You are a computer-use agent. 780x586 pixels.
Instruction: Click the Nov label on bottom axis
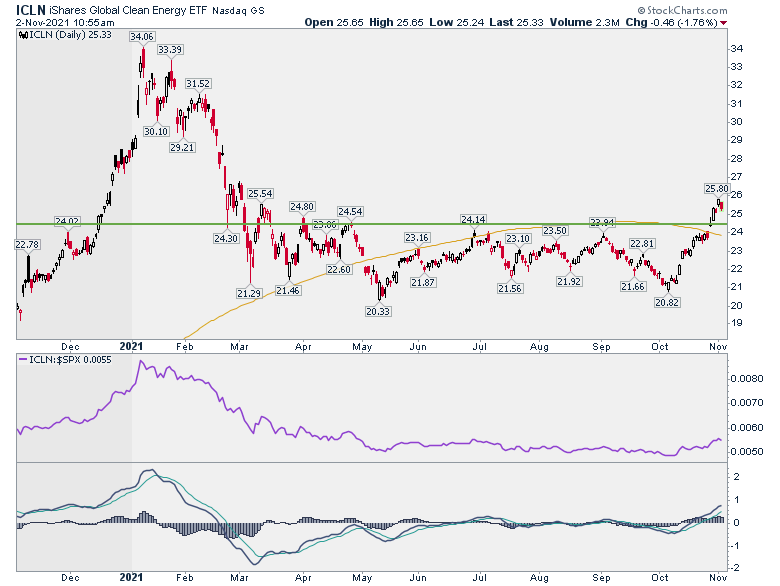point(718,578)
